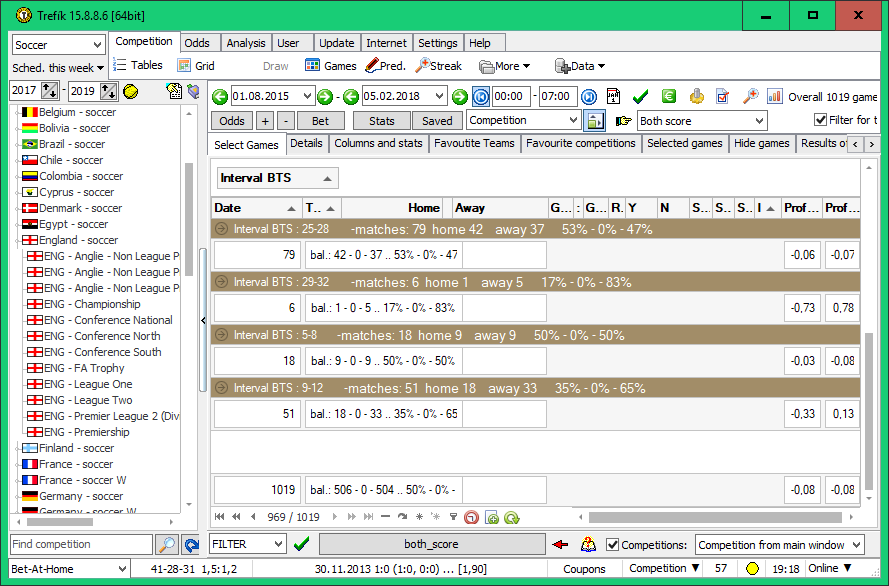Click the horizontal scrollbar under results grid
889x586 pixels.
(715, 517)
